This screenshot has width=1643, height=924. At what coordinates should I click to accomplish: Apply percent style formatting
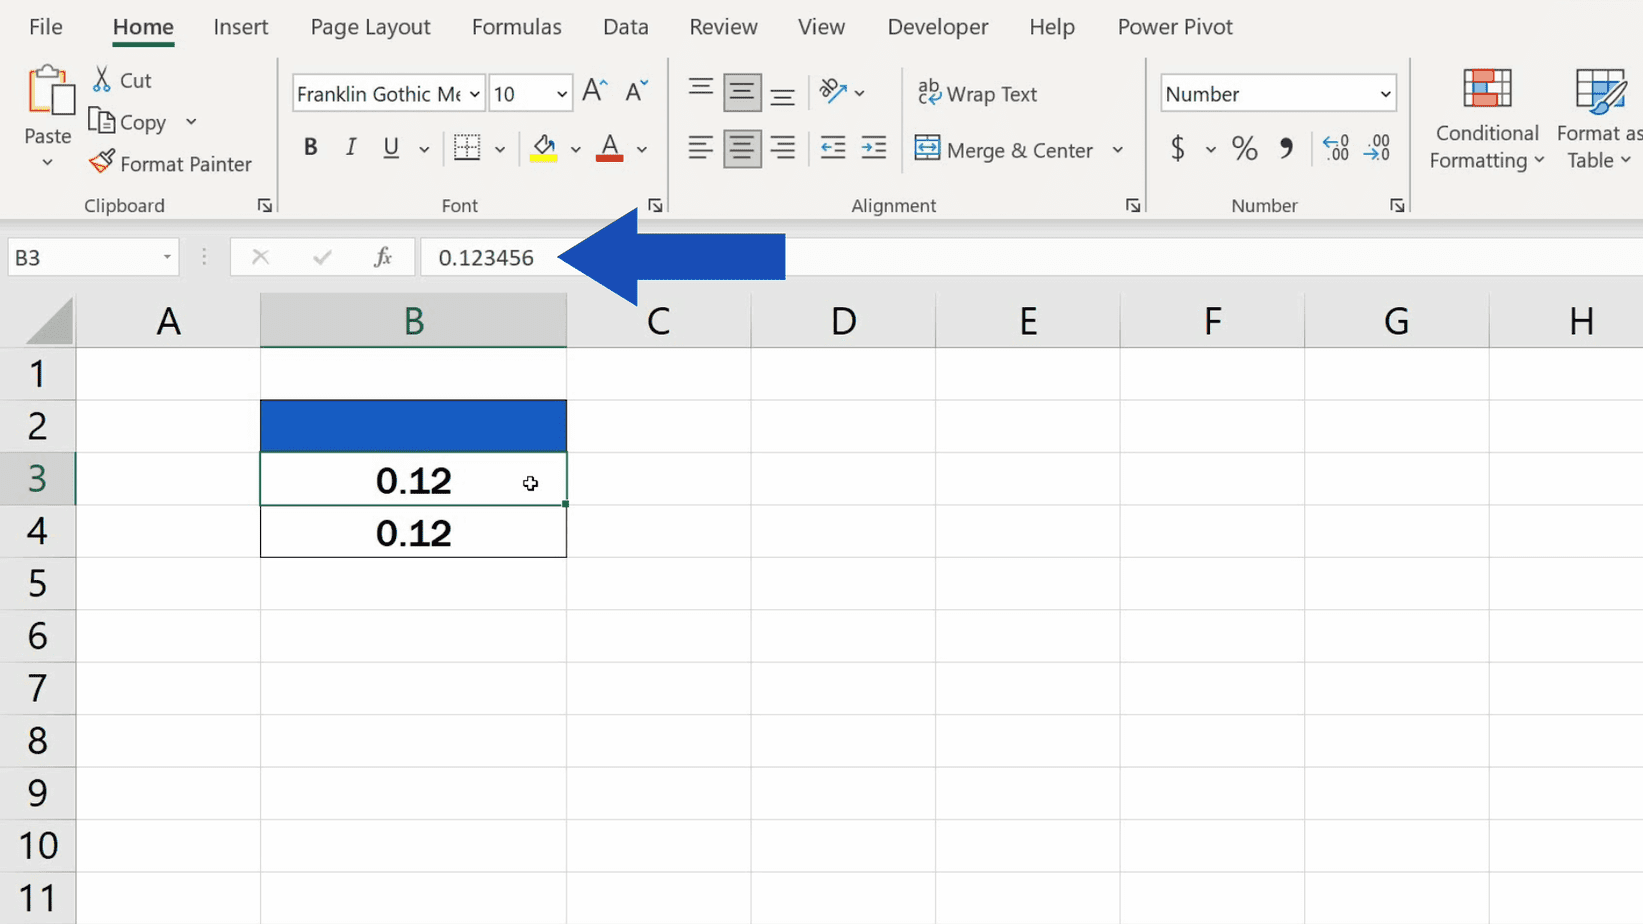(1244, 148)
